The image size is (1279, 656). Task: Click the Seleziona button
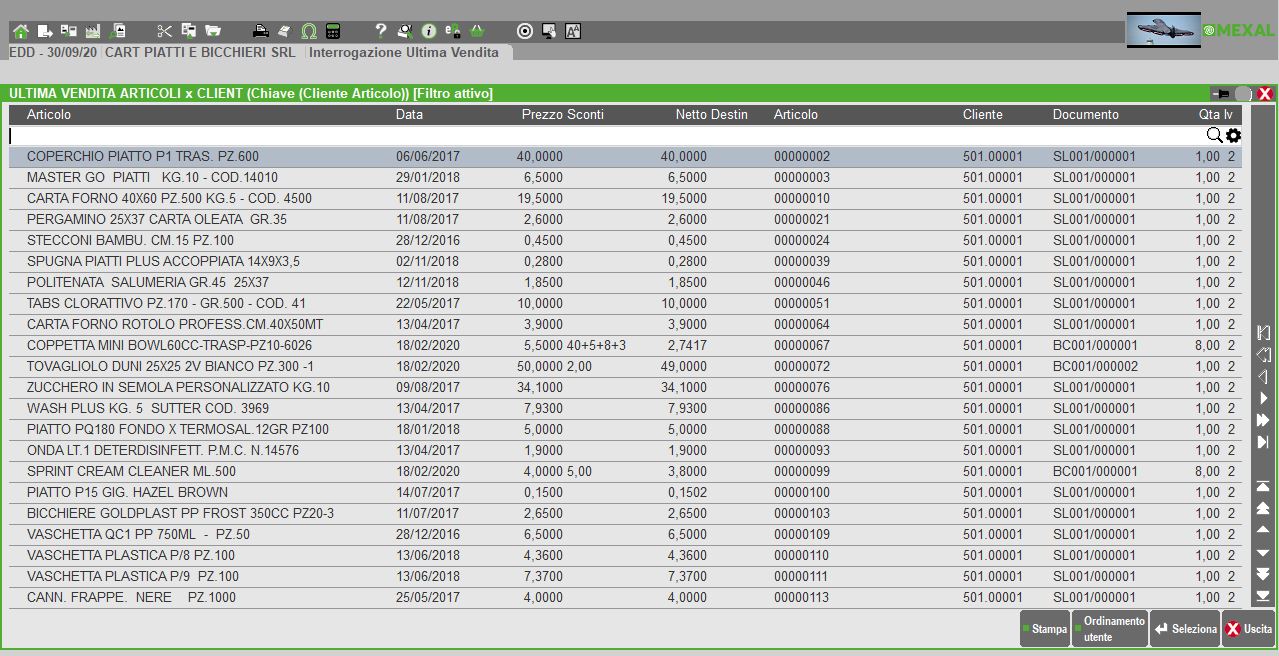point(1185,629)
